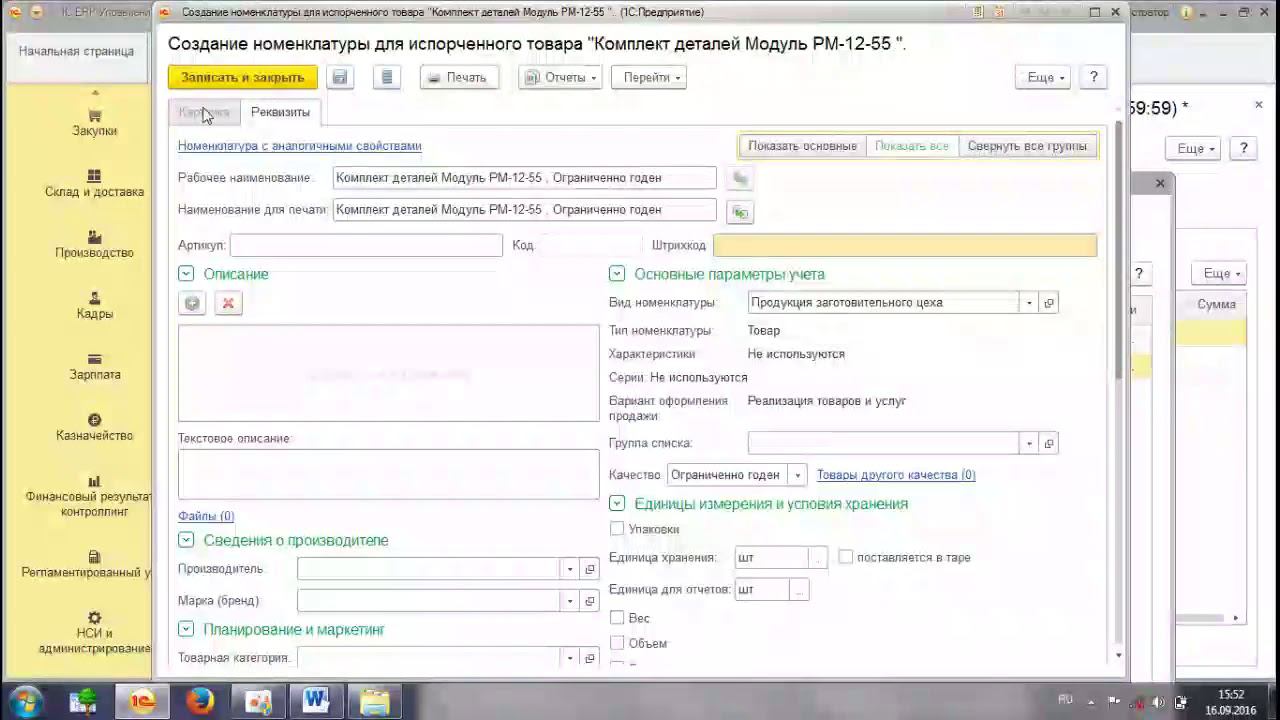Enable the Упаковки checkbox
The image size is (1280, 720).
[x=617, y=528]
